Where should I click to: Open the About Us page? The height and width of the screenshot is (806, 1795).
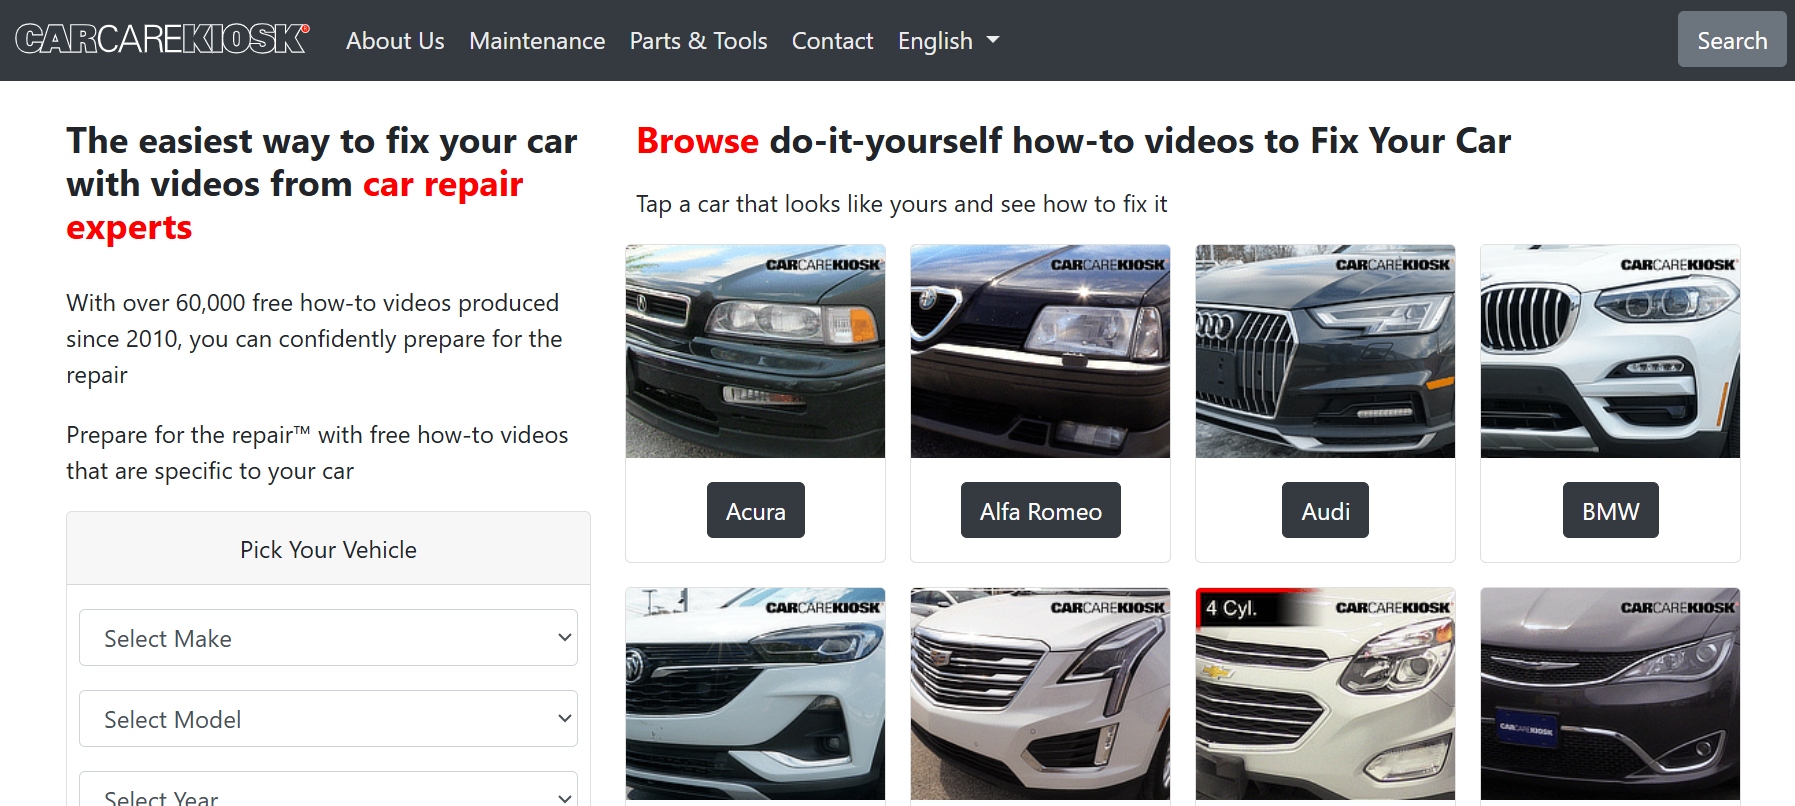coord(395,41)
